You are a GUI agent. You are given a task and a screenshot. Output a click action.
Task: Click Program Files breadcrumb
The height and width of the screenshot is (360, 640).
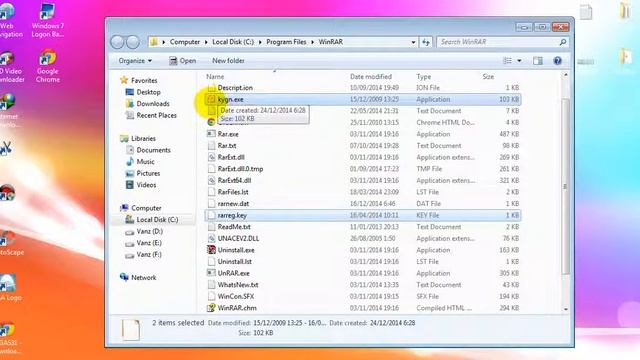[286, 42]
